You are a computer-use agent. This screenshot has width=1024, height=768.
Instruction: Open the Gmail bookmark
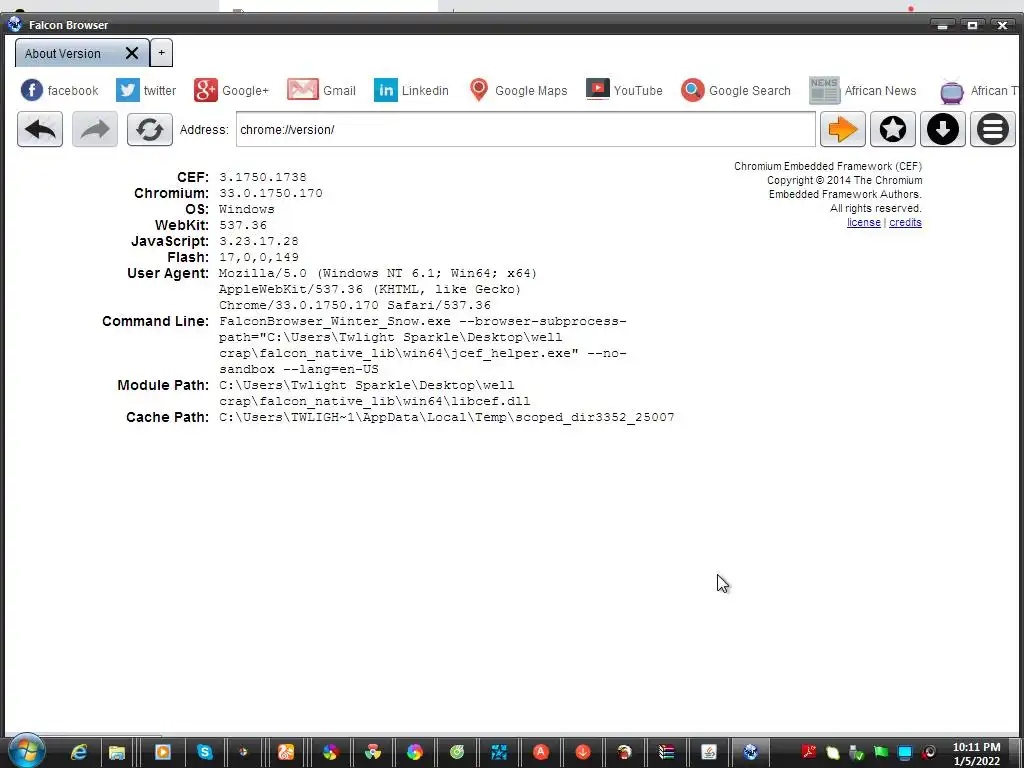[321, 90]
